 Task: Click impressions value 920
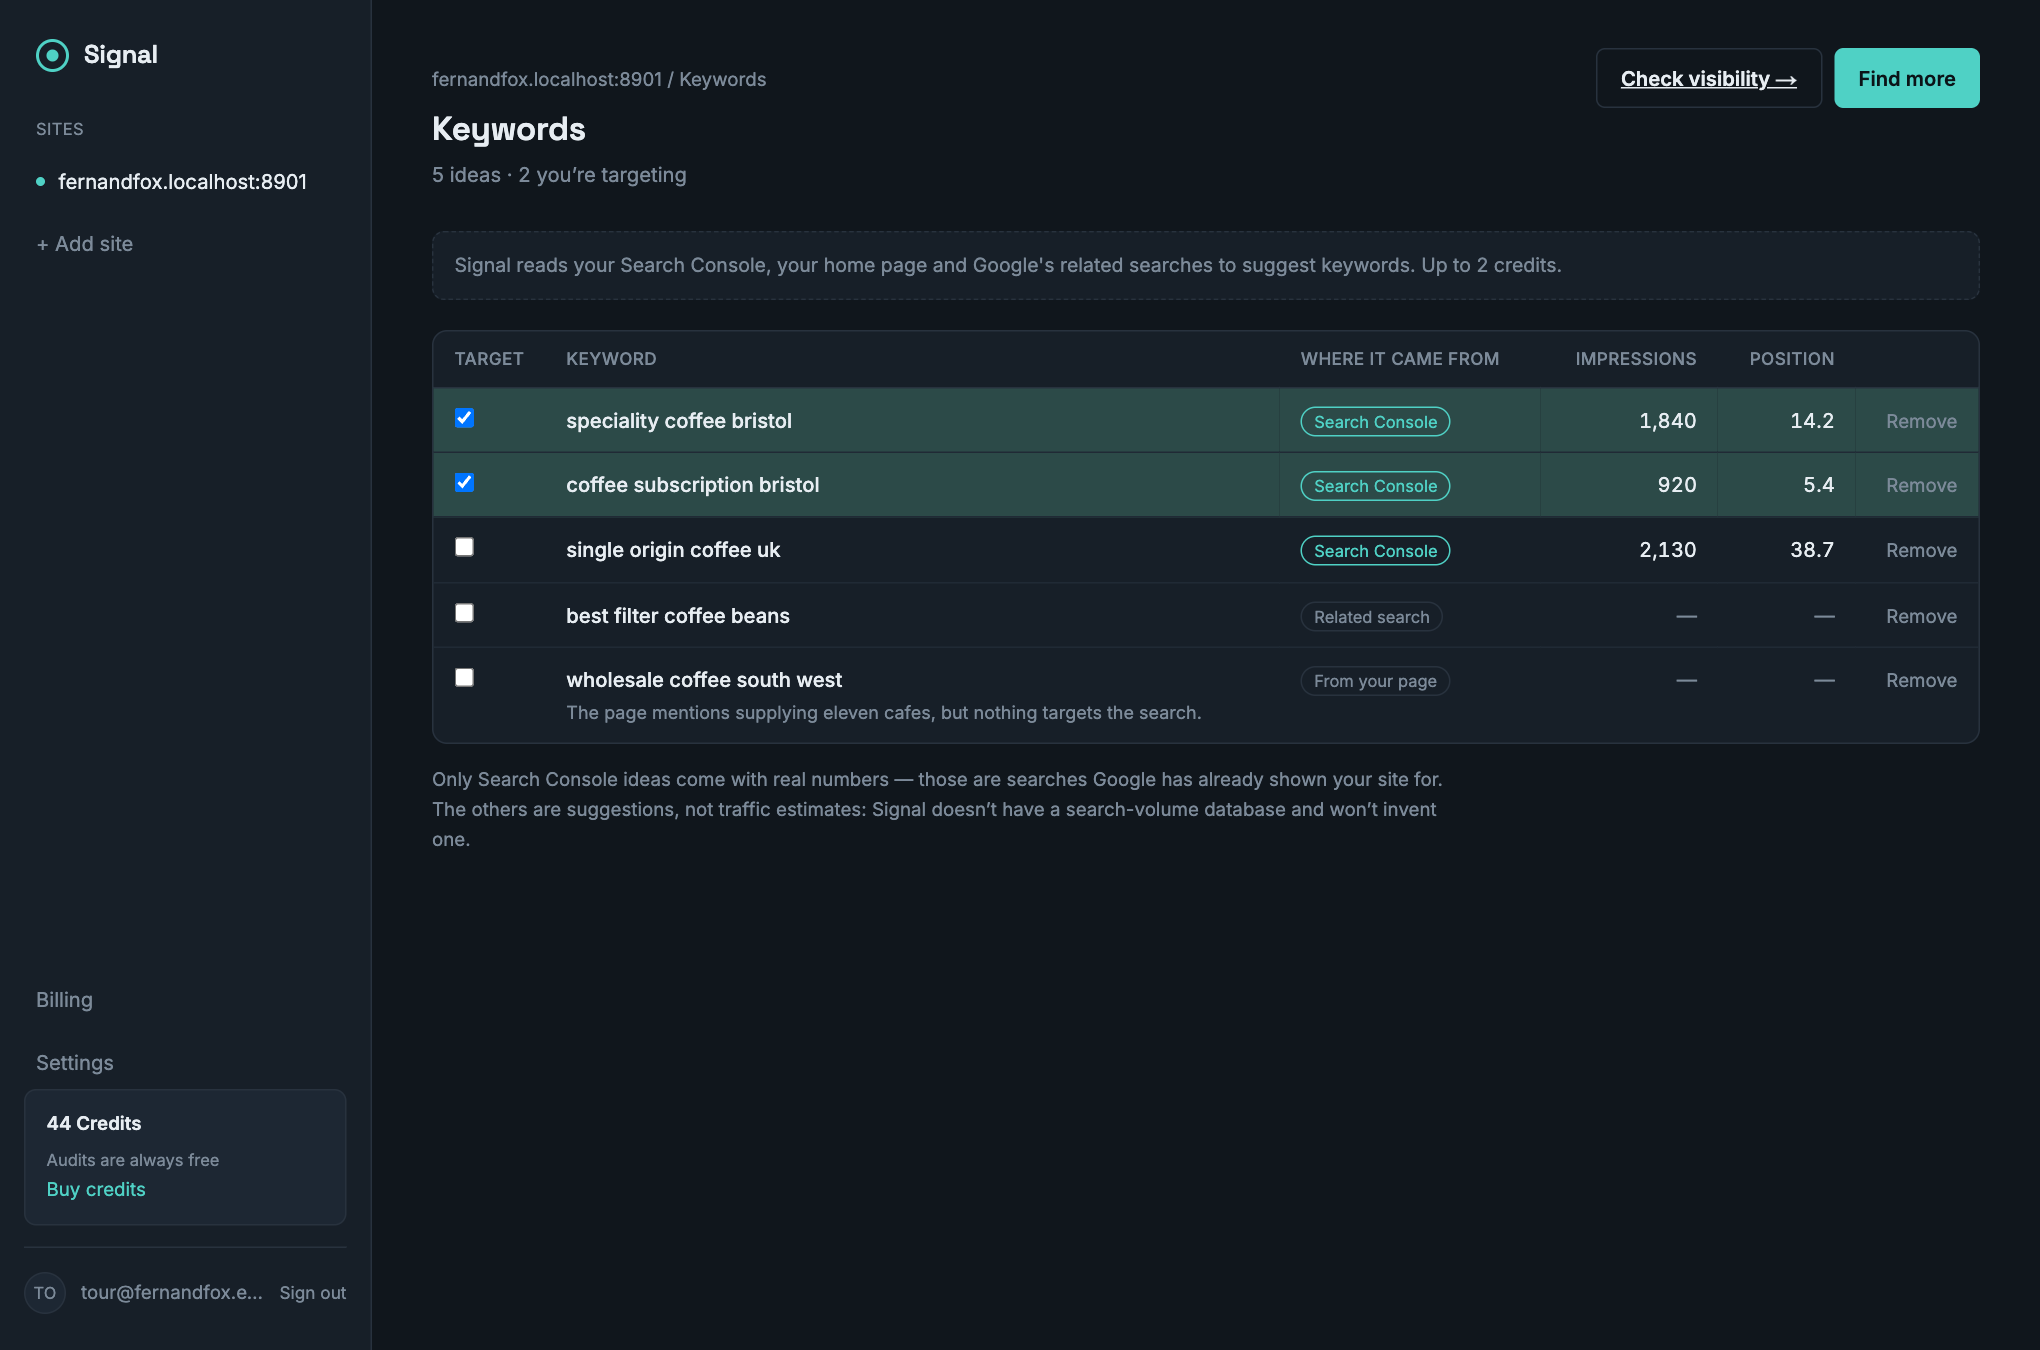1677,485
